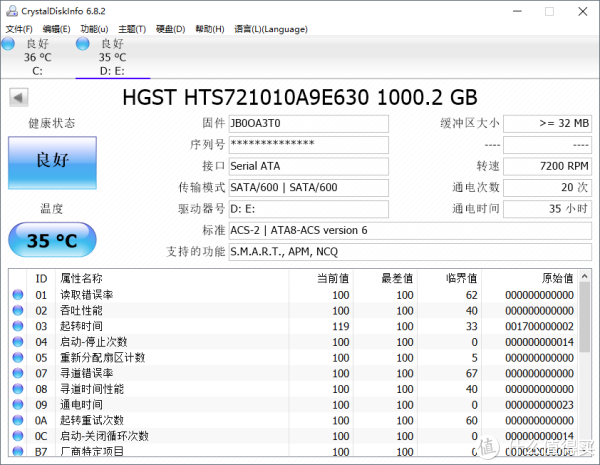The width and height of the screenshot is (600, 465).
Task: Click the 7200 RPM rotation rate field
Action: (547, 166)
